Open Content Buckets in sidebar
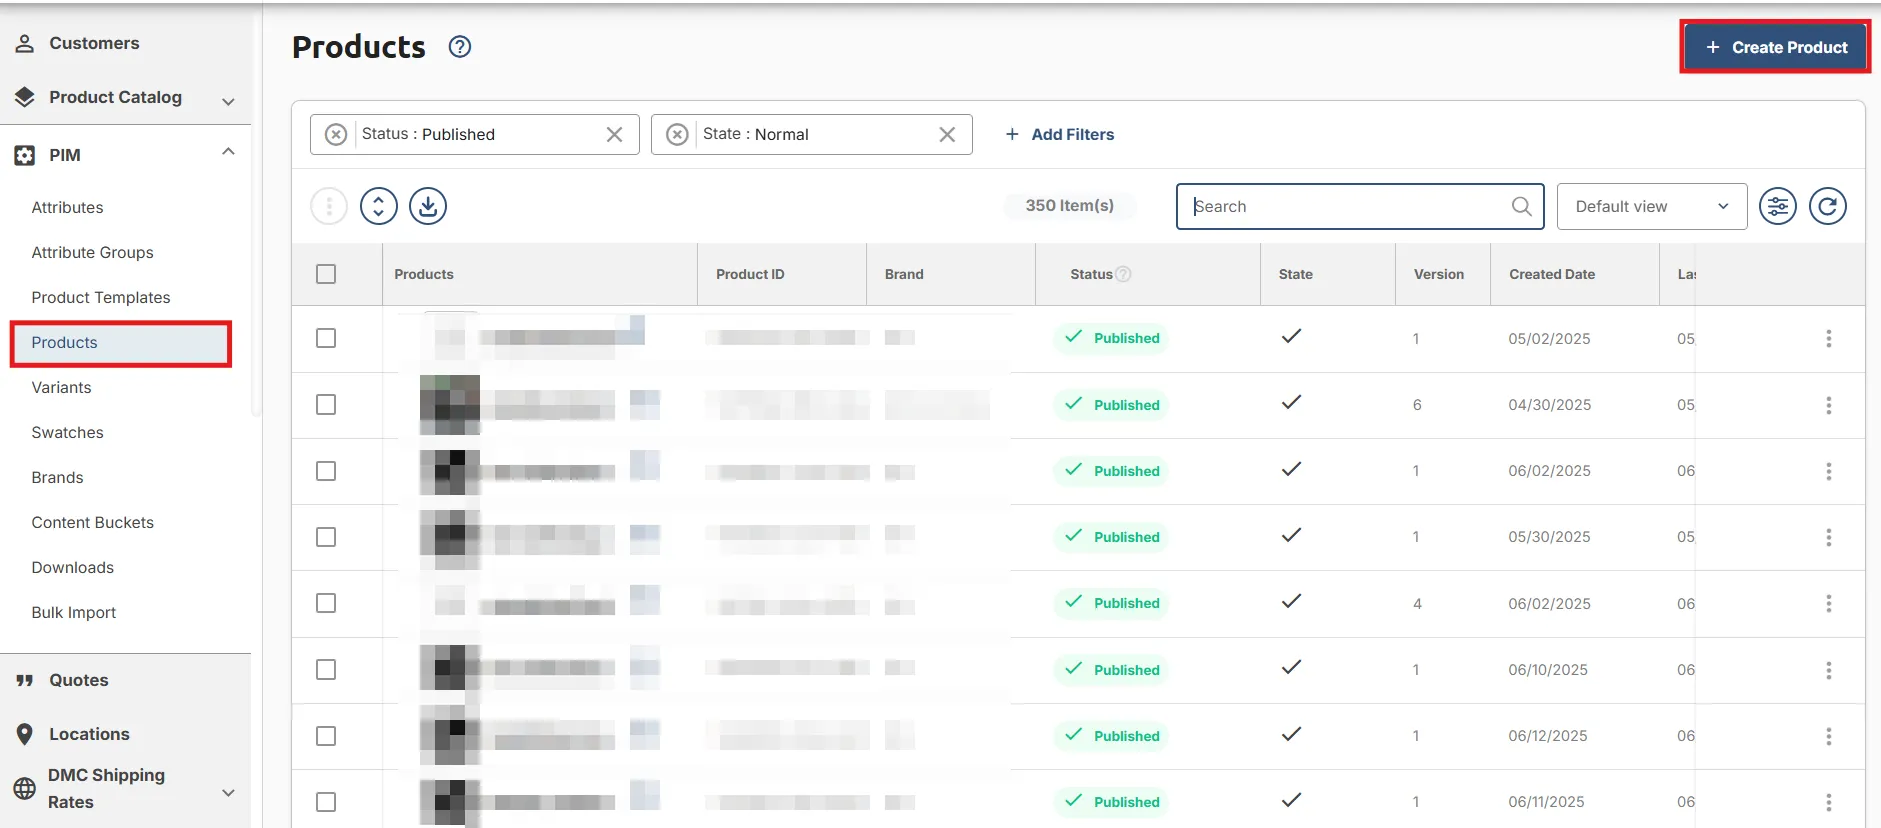The width and height of the screenshot is (1881, 828). 93,522
